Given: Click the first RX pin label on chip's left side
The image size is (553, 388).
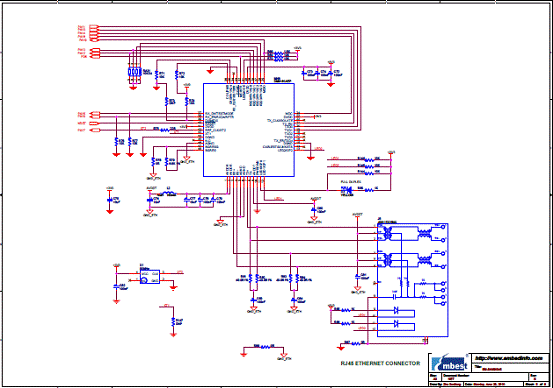Looking at the screenshot, I should pyautogui.click(x=219, y=114).
